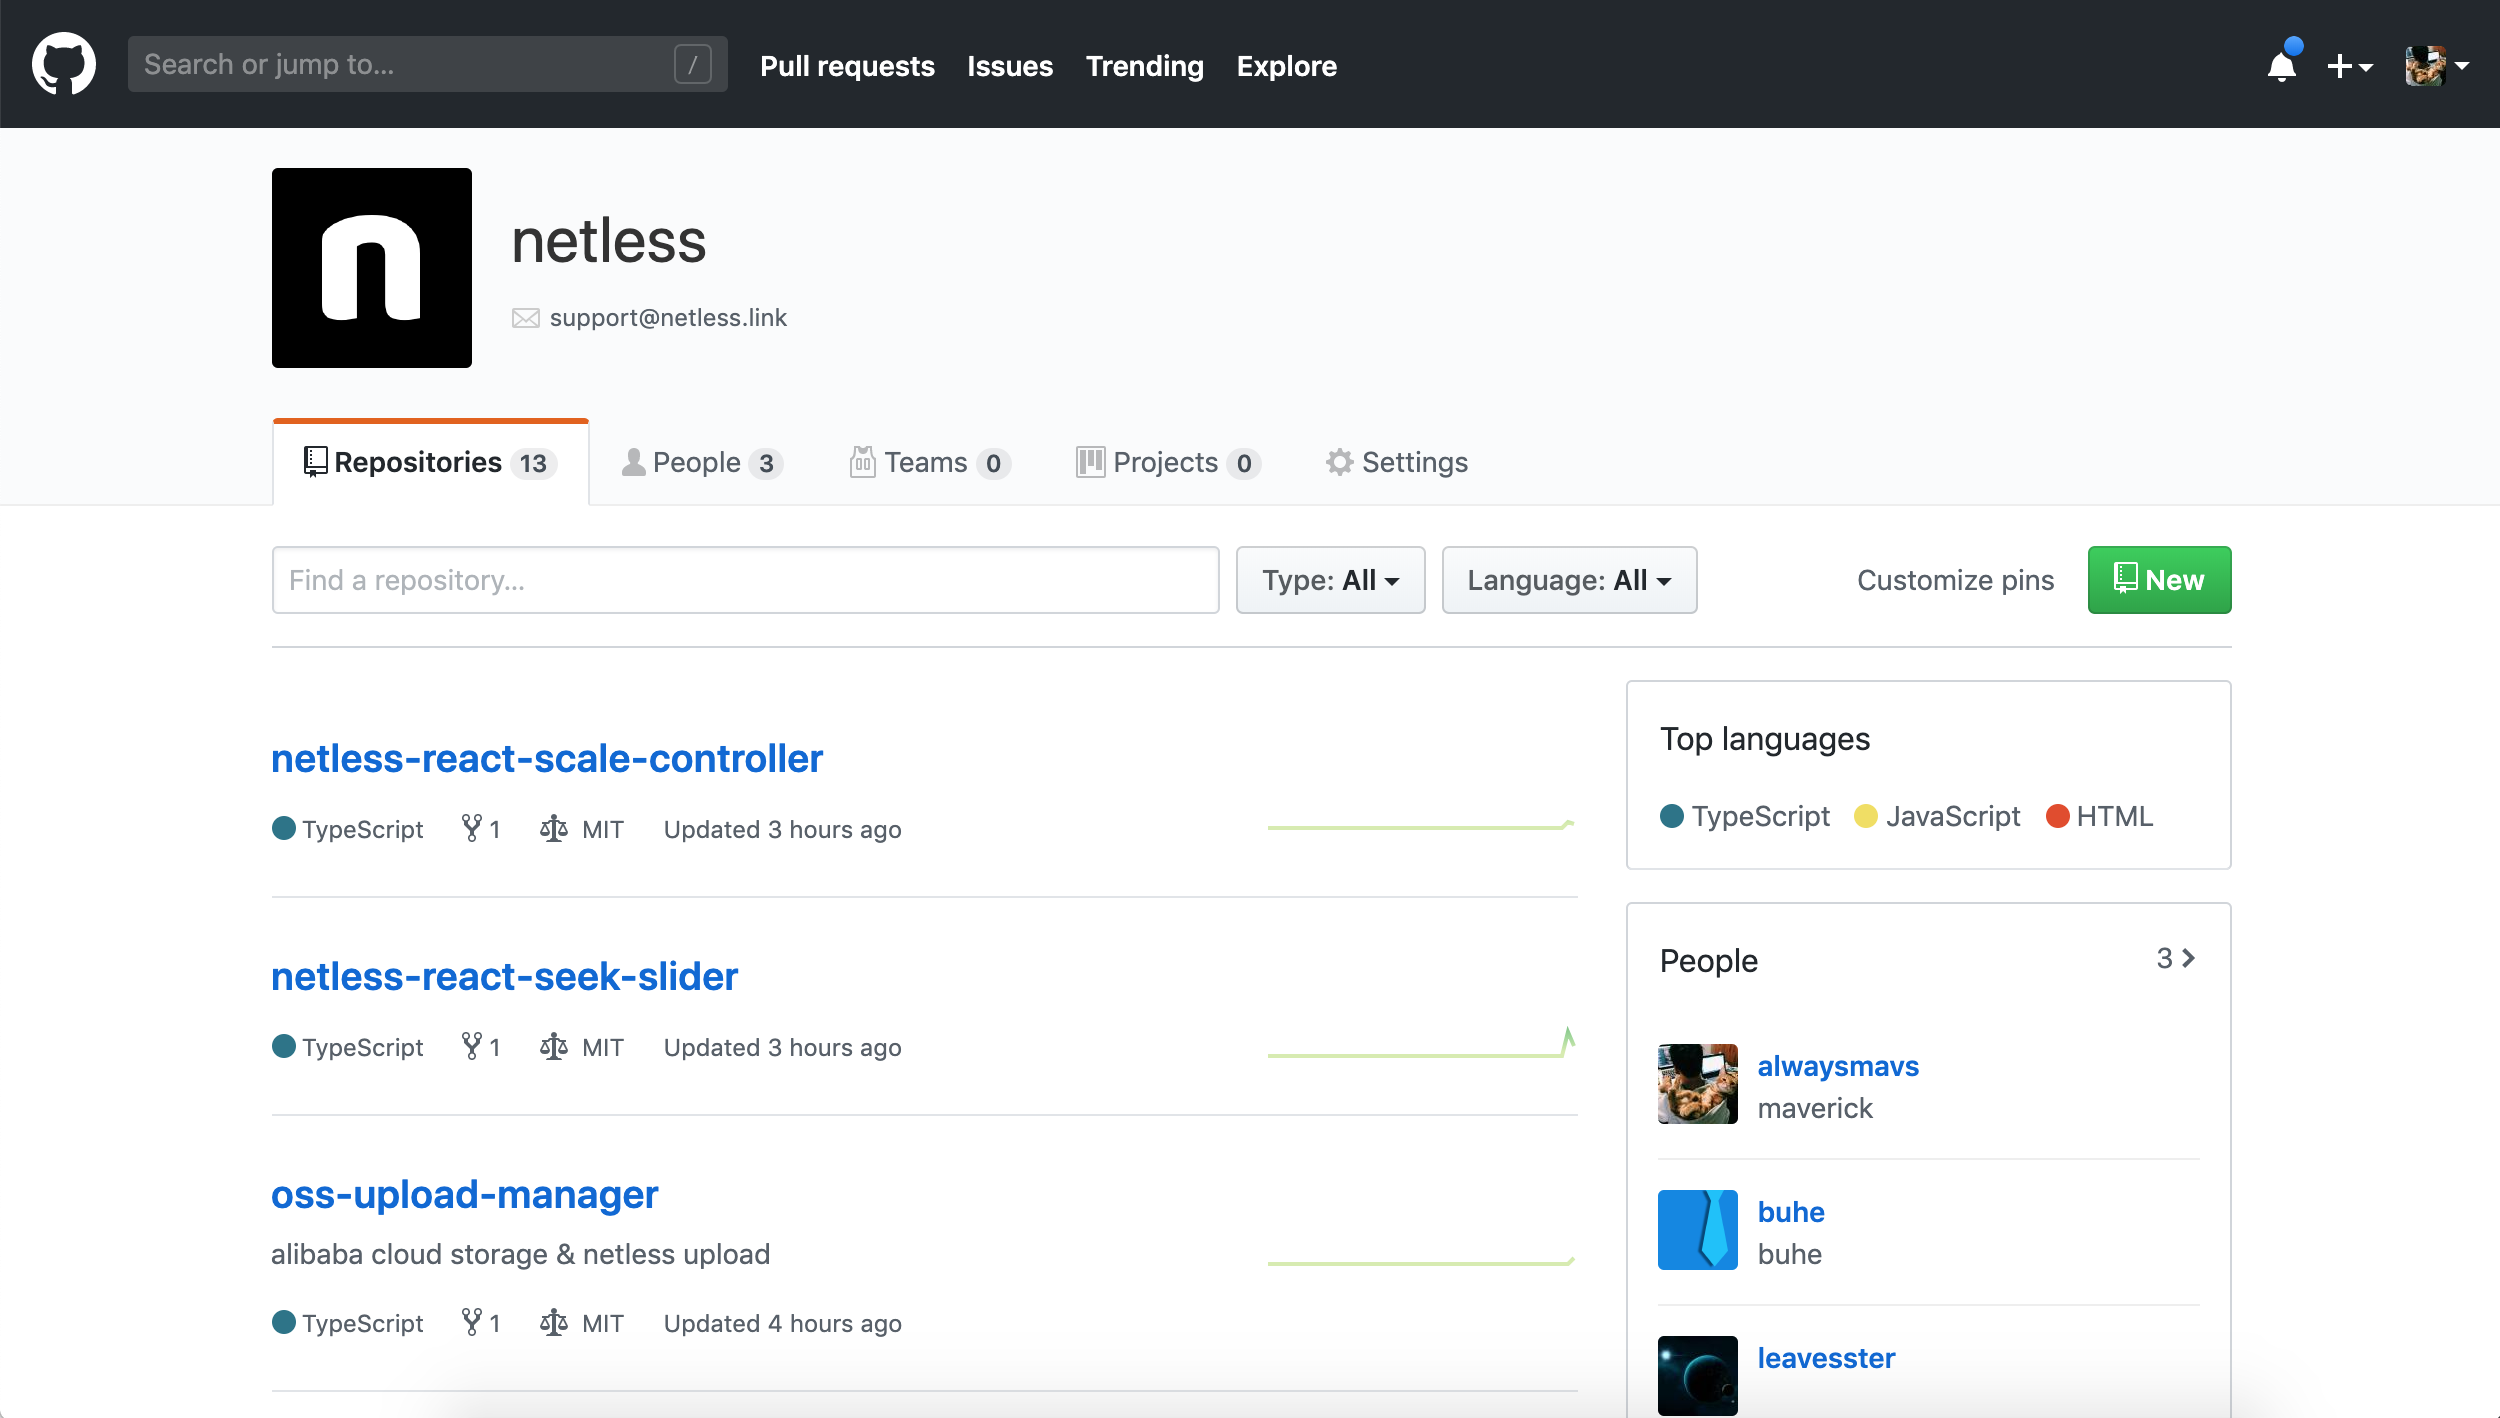Click the notifications bell icon
Viewport: 2500px width, 1418px height.
[x=2282, y=65]
